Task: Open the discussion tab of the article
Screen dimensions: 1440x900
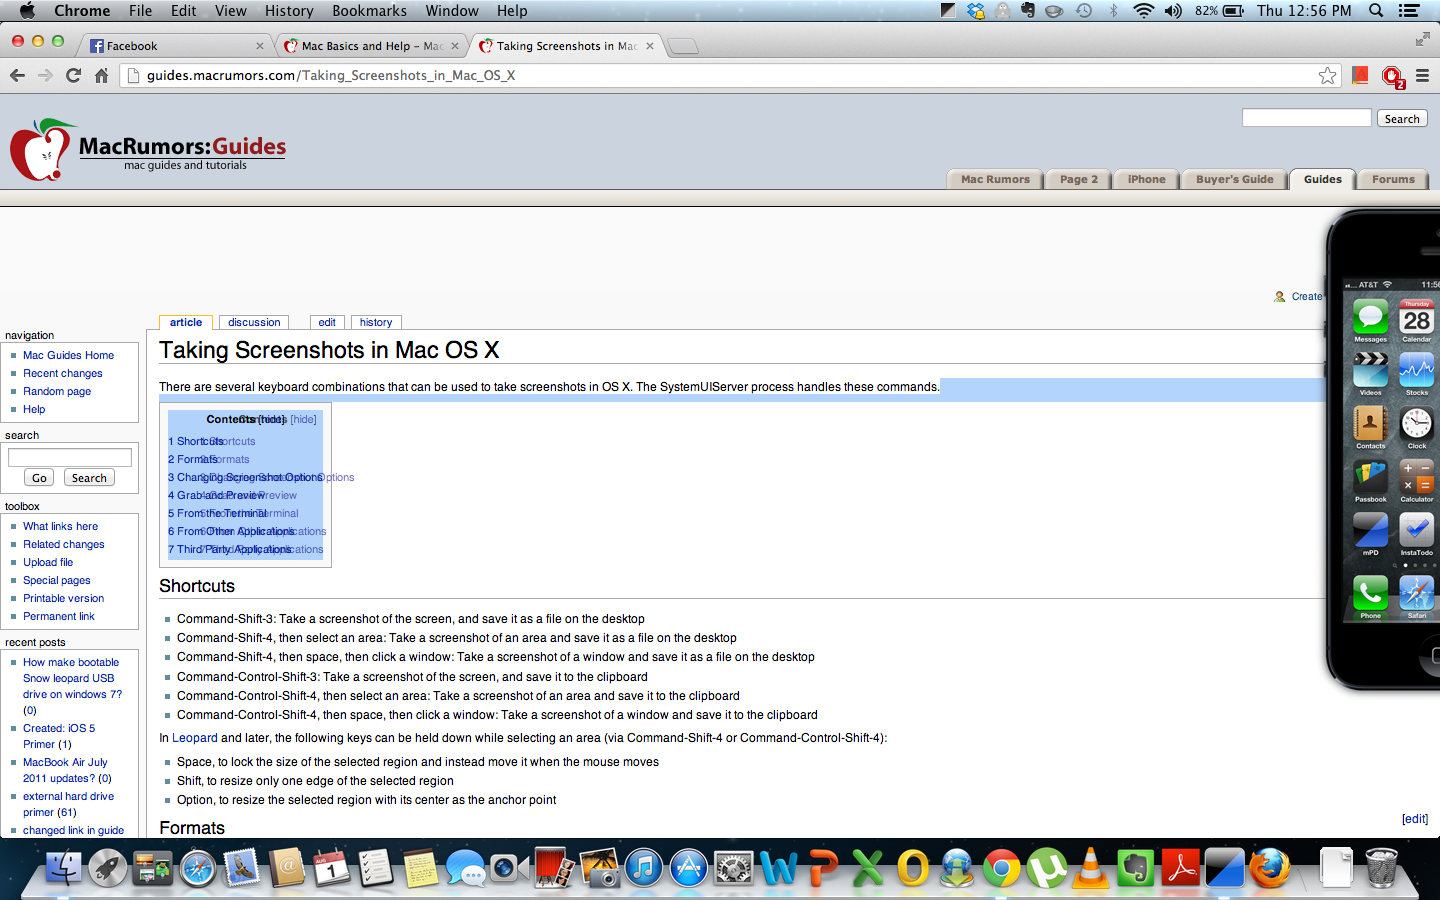Action: pos(254,322)
